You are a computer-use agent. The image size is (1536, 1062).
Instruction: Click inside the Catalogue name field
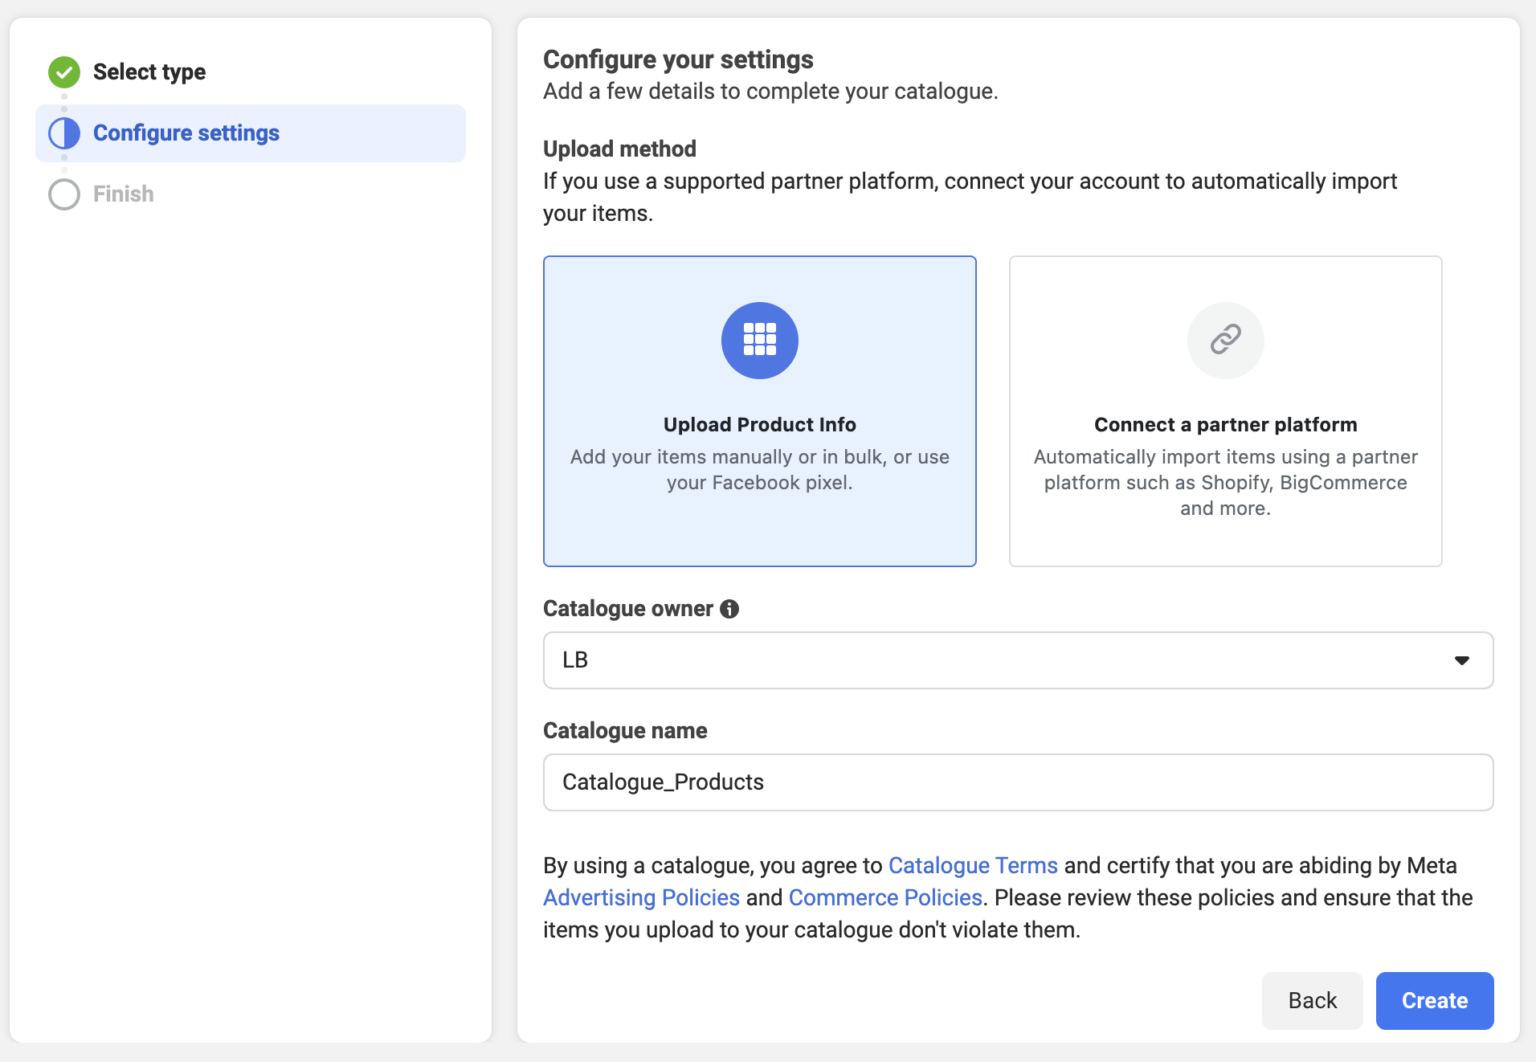1017,782
